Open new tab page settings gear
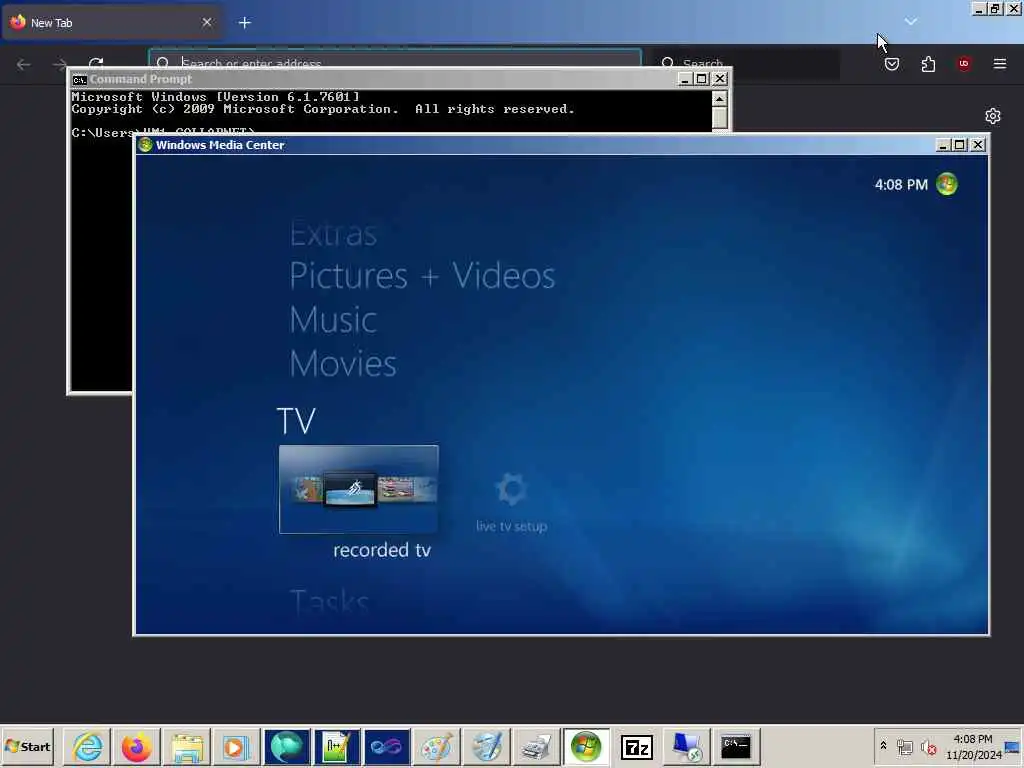Image resolution: width=1024 pixels, height=768 pixels. (x=993, y=116)
